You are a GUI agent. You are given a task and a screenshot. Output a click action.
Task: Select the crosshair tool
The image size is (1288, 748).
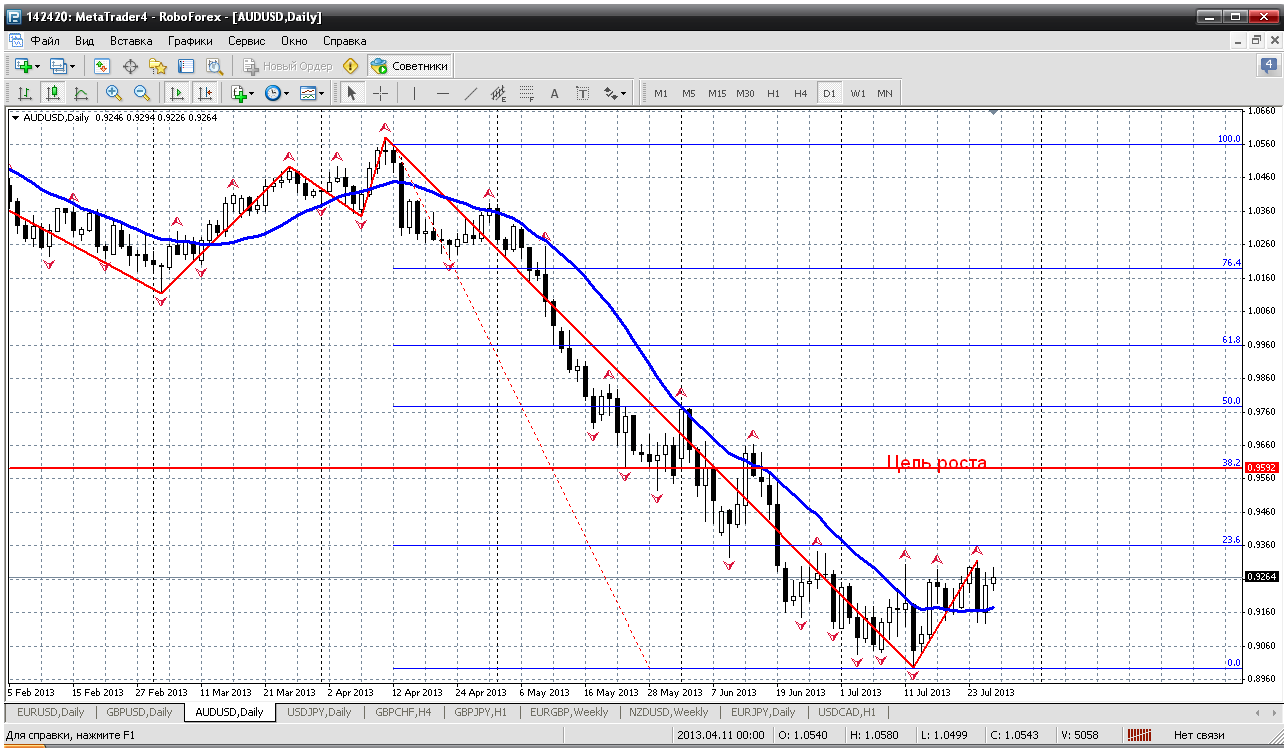coord(380,93)
